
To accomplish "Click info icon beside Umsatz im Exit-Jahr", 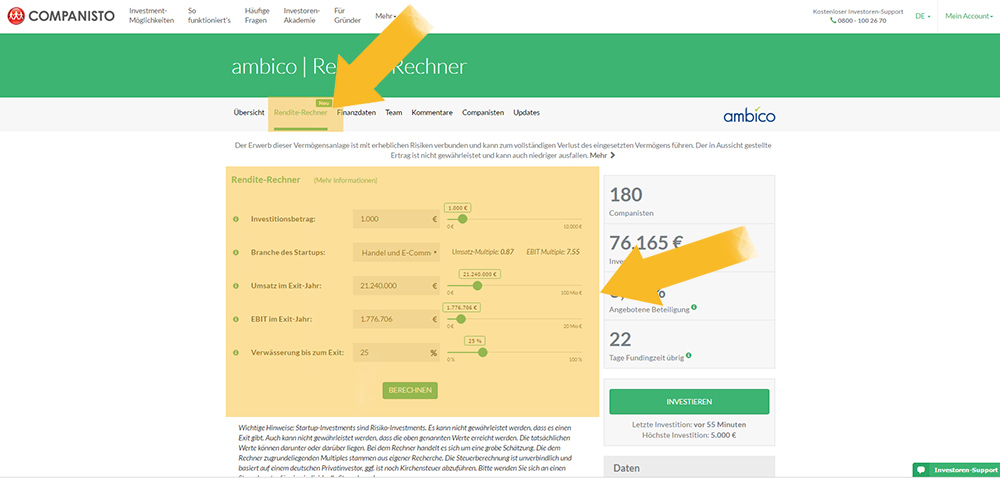I will pos(235,286).
